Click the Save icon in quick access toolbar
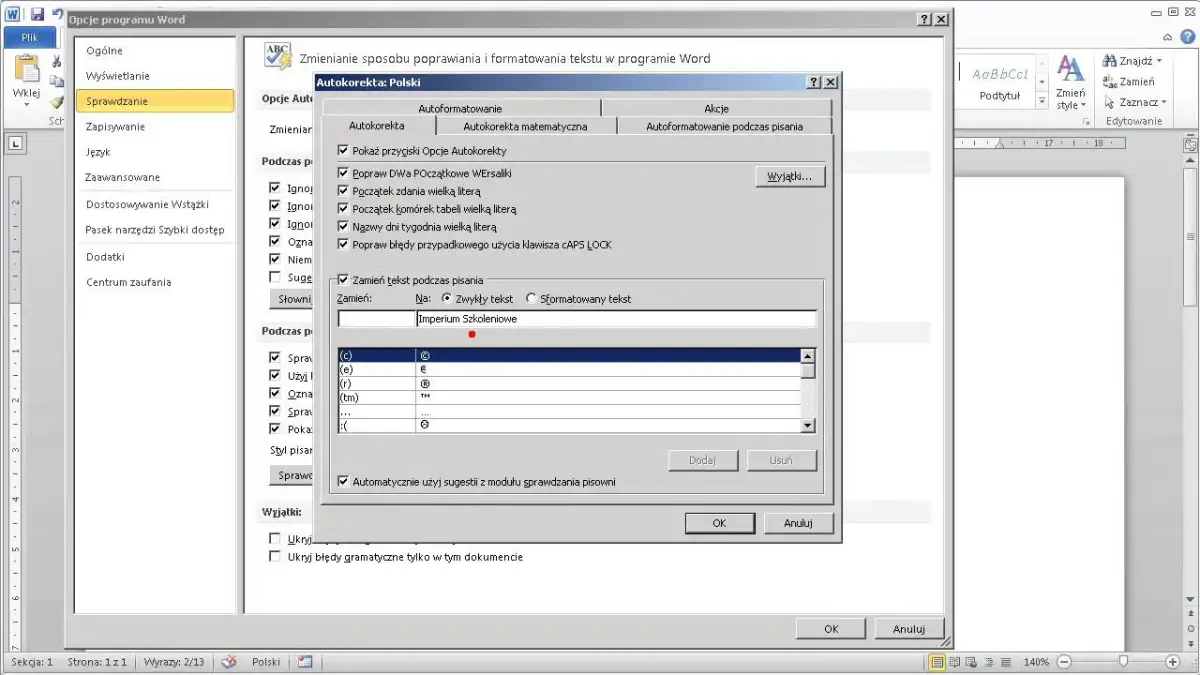The height and width of the screenshot is (675, 1200). 37,15
